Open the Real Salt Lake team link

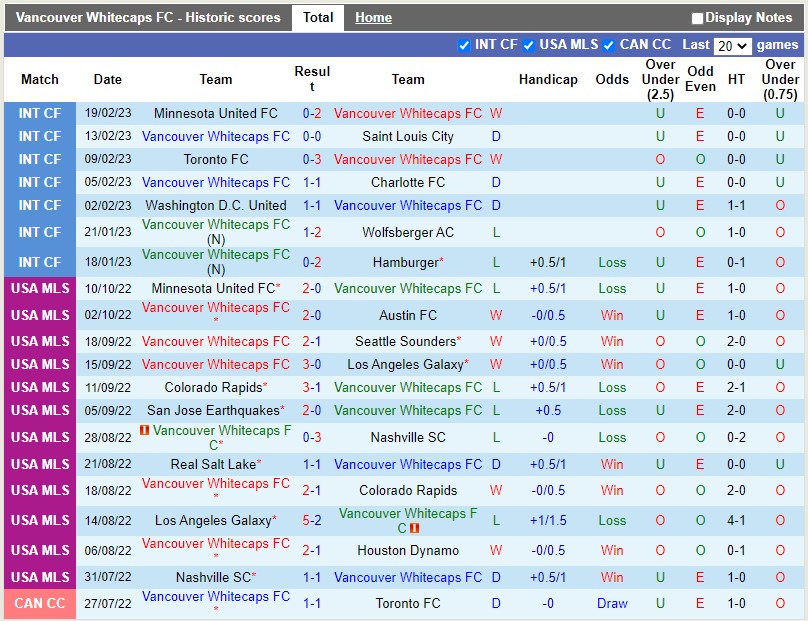(x=213, y=464)
